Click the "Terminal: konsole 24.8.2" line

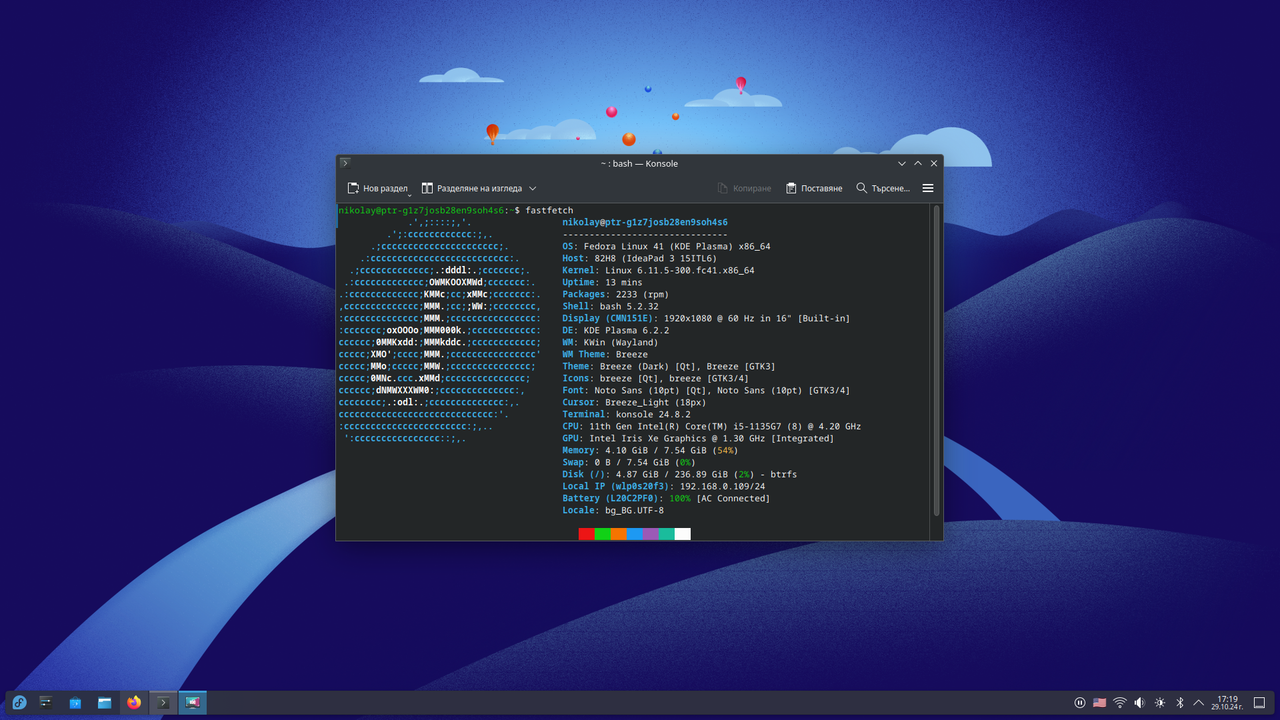pos(626,414)
